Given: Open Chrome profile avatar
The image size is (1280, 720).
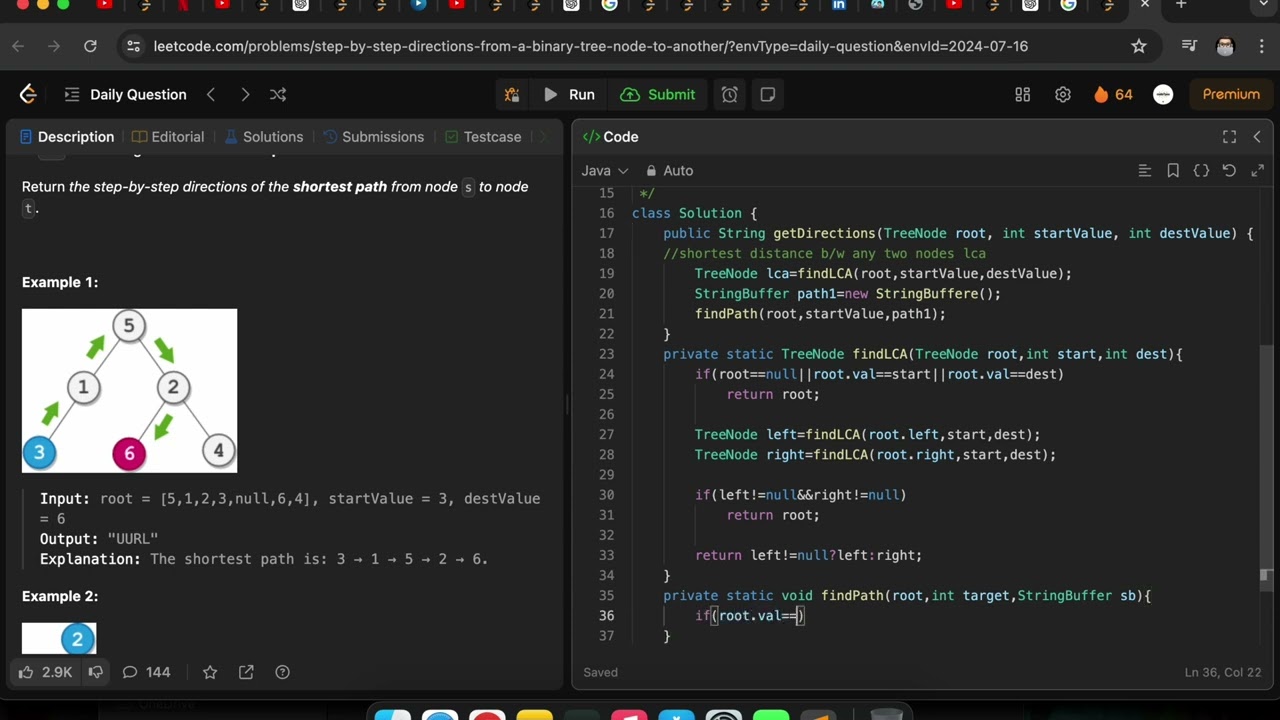Looking at the screenshot, I should (1225, 46).
